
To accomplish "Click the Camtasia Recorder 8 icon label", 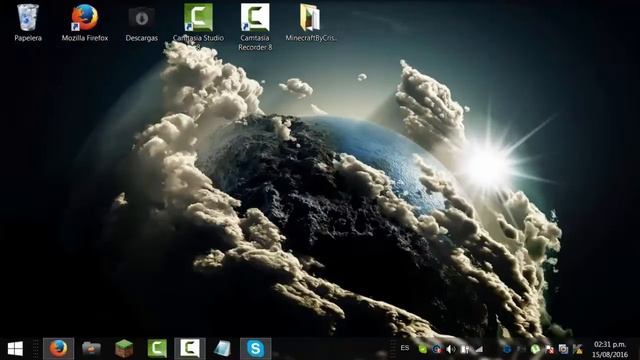I will click(x=255, y=42).
